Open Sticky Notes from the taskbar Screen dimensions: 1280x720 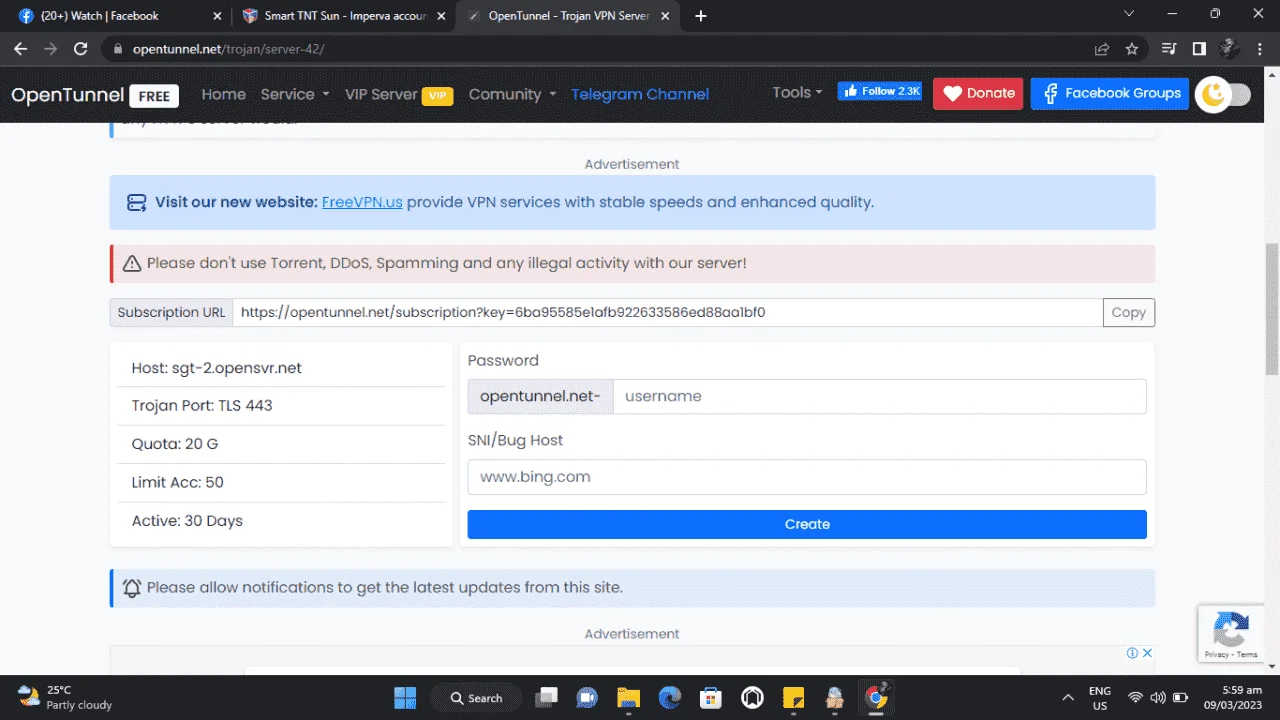click(x=793, y=697)
